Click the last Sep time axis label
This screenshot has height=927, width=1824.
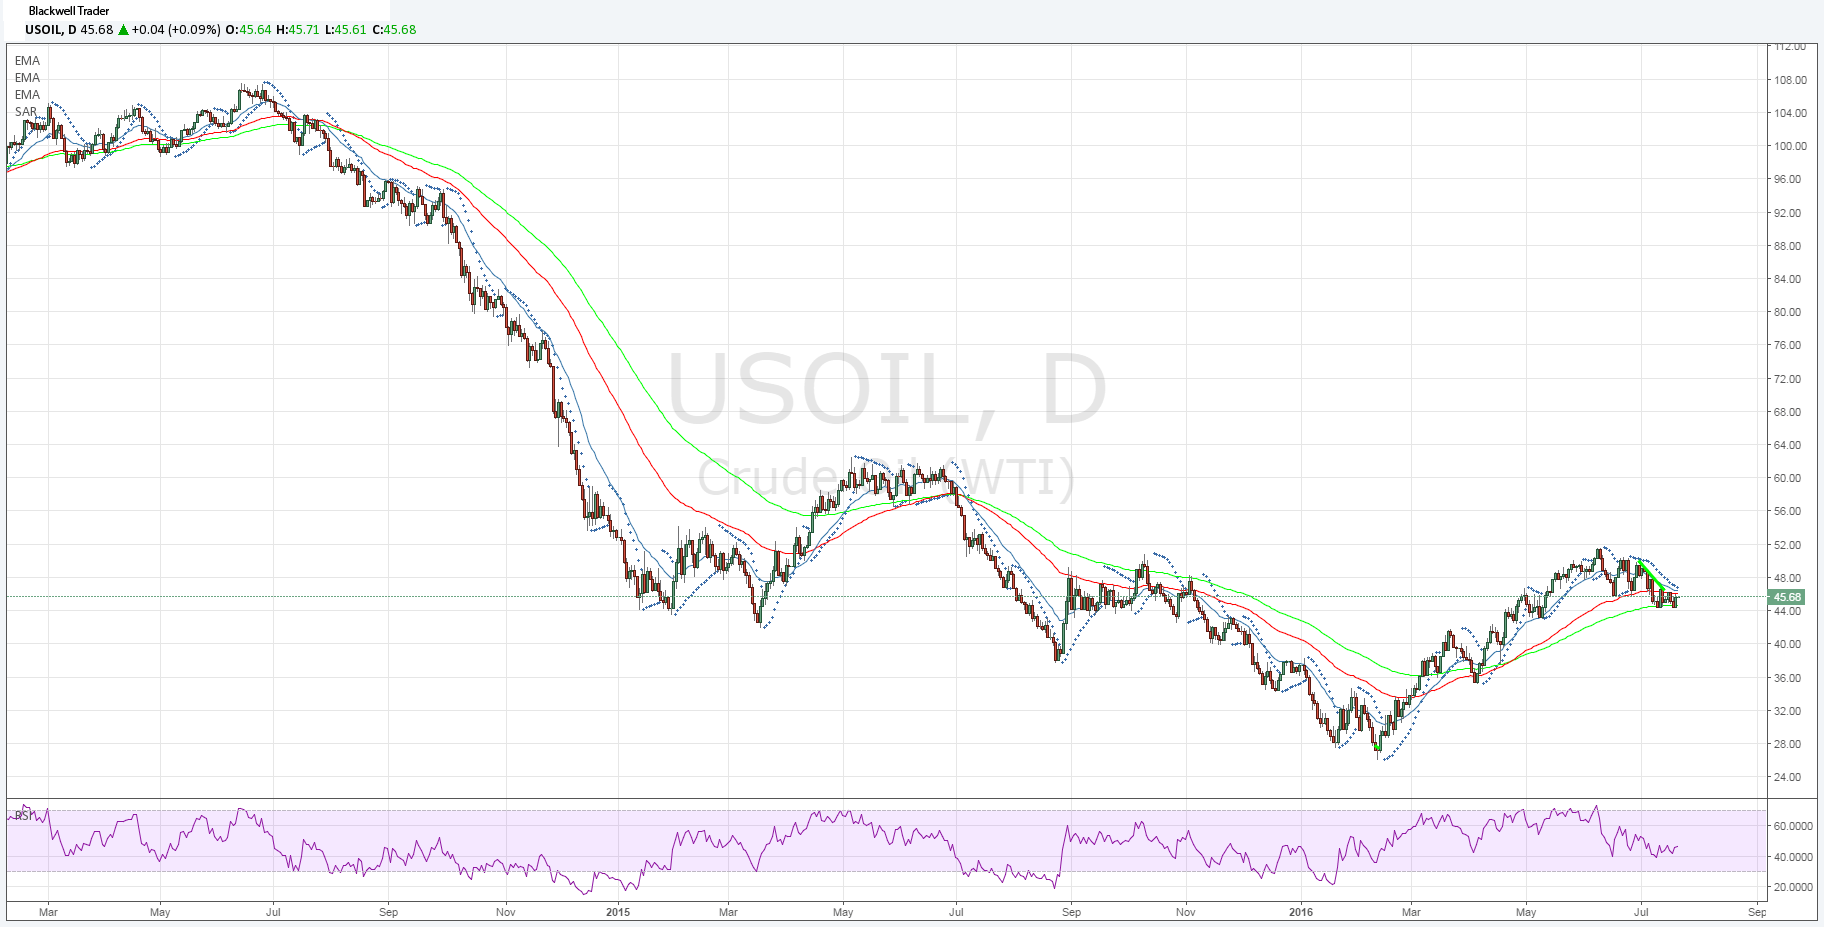tap(1757, 912)
